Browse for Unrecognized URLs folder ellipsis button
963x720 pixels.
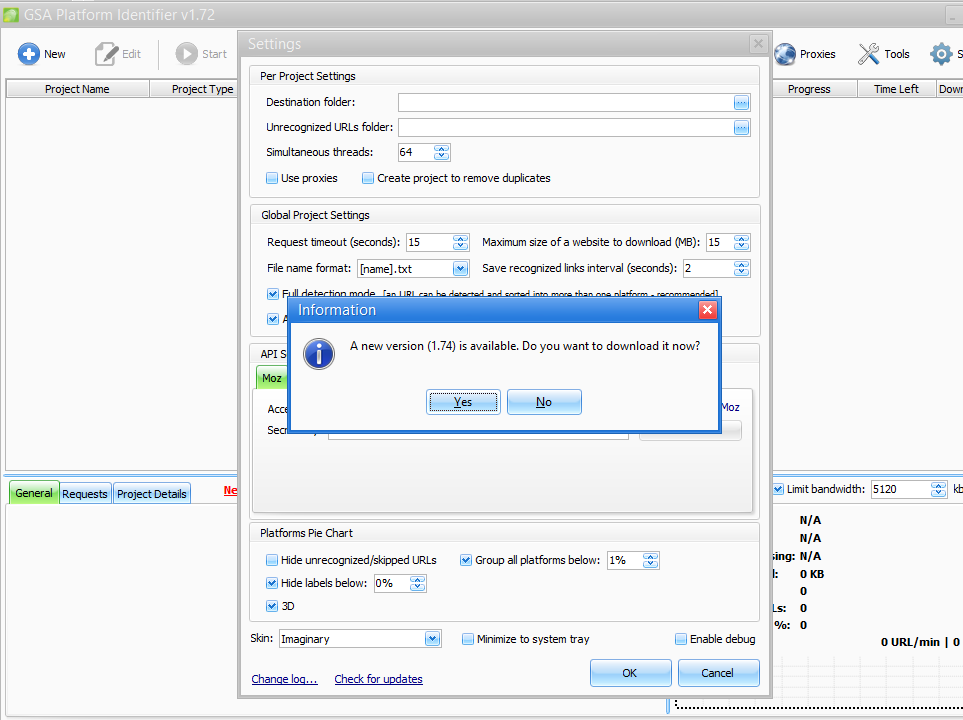coord(741,128)
